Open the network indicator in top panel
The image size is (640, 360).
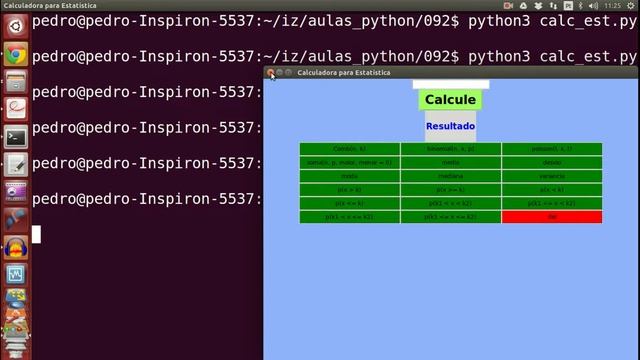[x=553, y=6]
